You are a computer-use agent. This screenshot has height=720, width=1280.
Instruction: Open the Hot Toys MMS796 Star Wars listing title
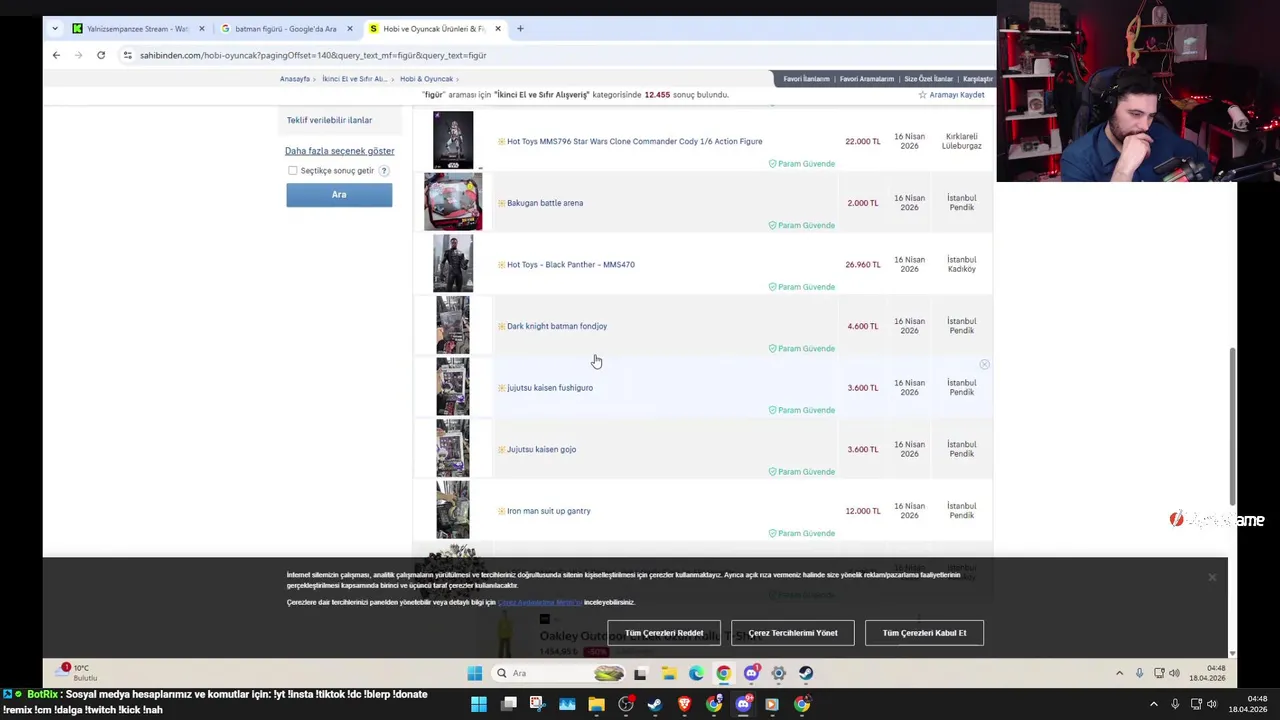tap(634, 141)
